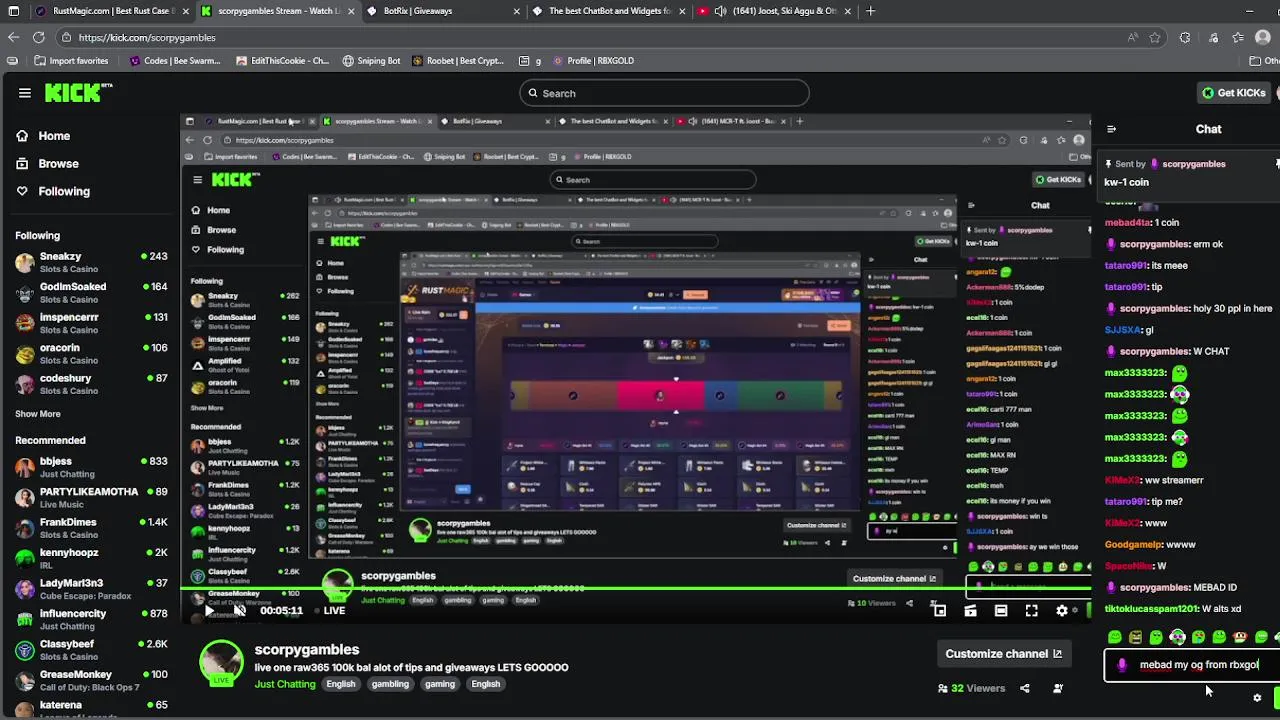The width and height of the screenshot is (1280, 720).
Task: Open Sniping Bot bookmark
Action: click(x=371, y=60)
